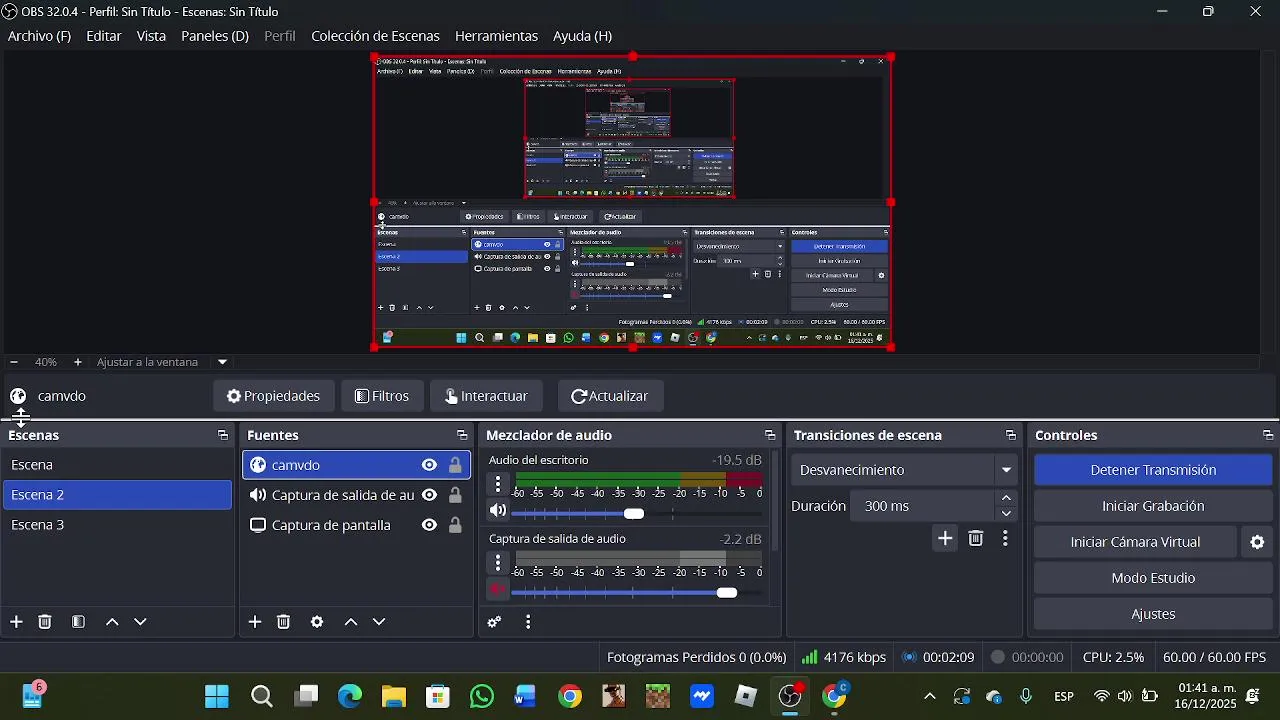Screen dimensions: 1280x720
Task: Float the Escenas dock panel
Action: (223, 436)
